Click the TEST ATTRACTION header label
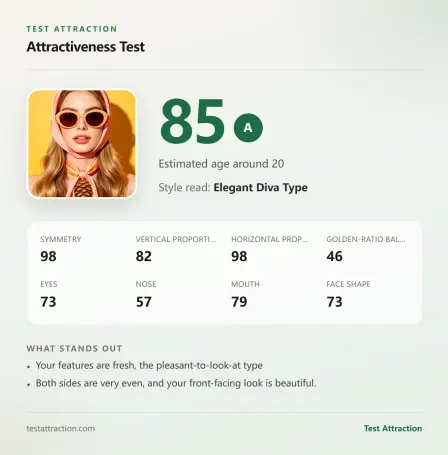The height and width of the screenshot is (455, 448). point(72,29)
